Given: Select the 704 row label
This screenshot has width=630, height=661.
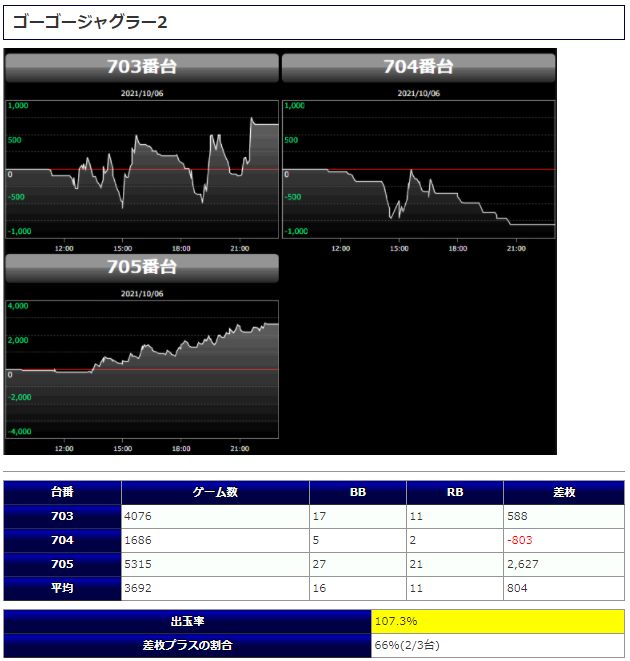Looking at the screenshot, I should (62, 540).
